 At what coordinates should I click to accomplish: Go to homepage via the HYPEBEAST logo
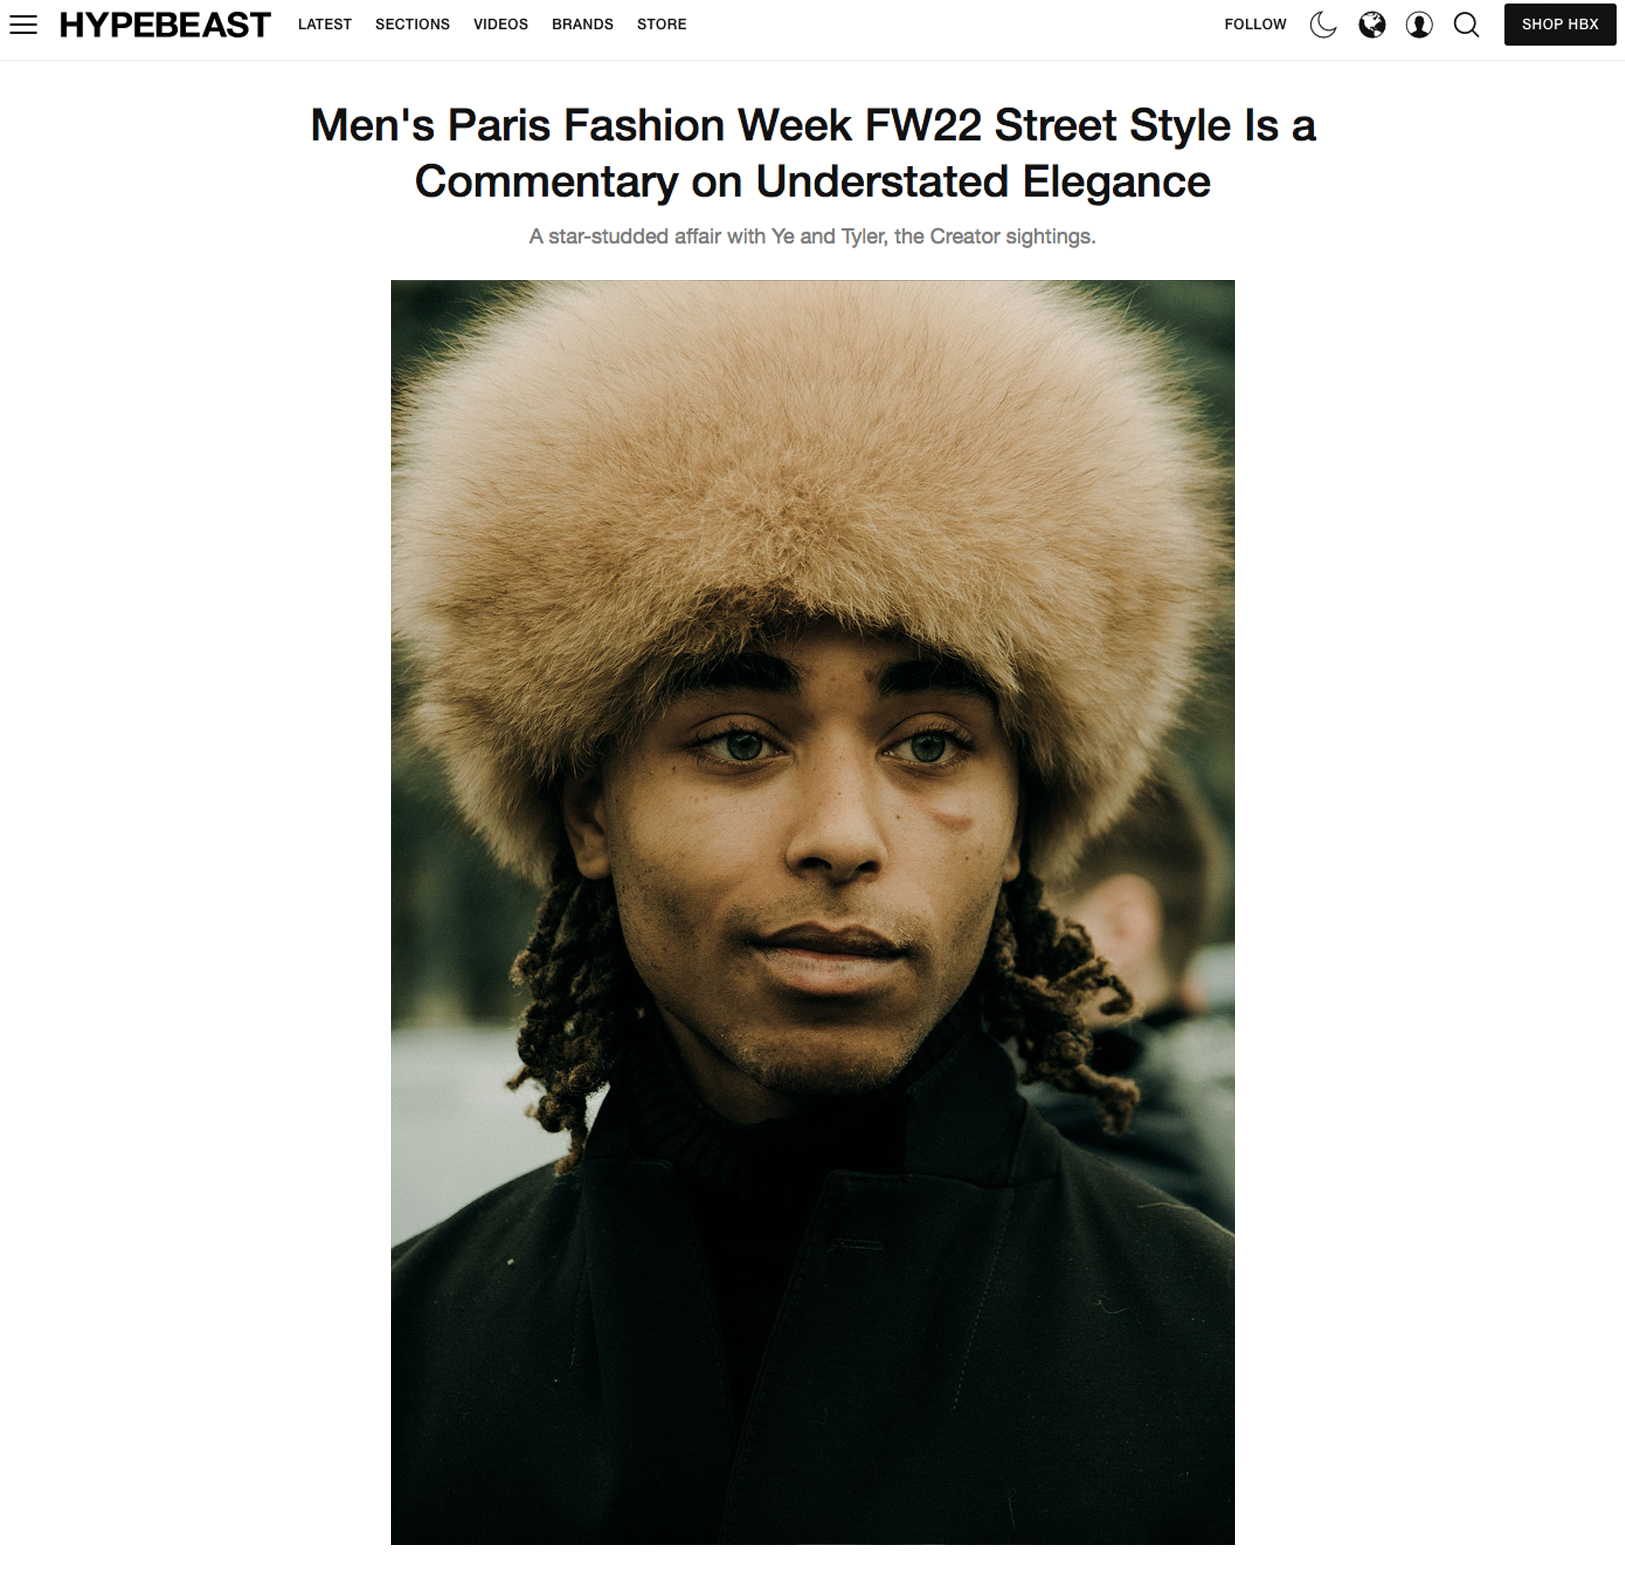165,25
